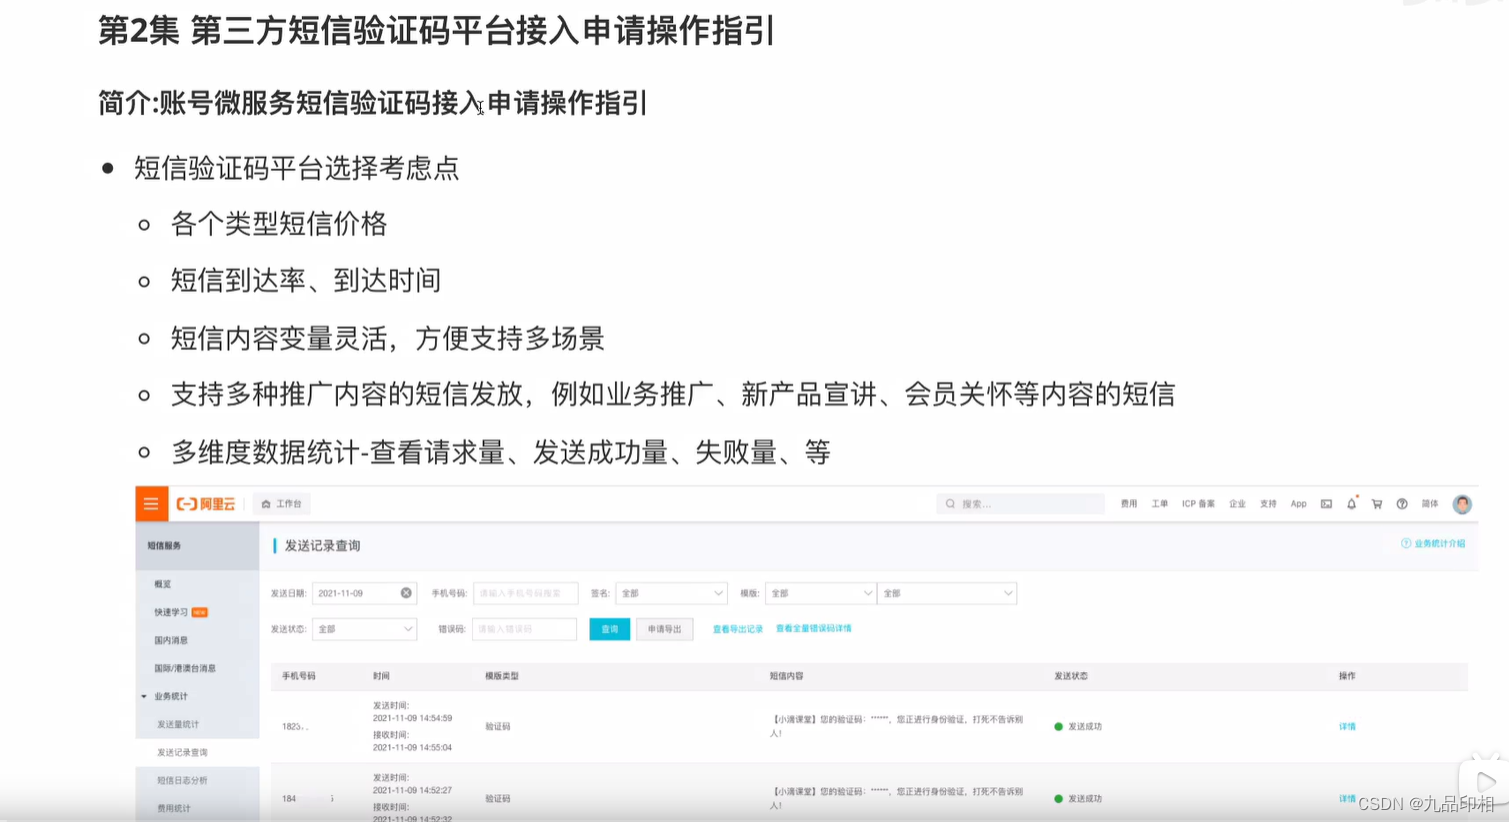Click the phone number starting with 1823
This screenshot has height=822, width=1509.
(295, 727)
